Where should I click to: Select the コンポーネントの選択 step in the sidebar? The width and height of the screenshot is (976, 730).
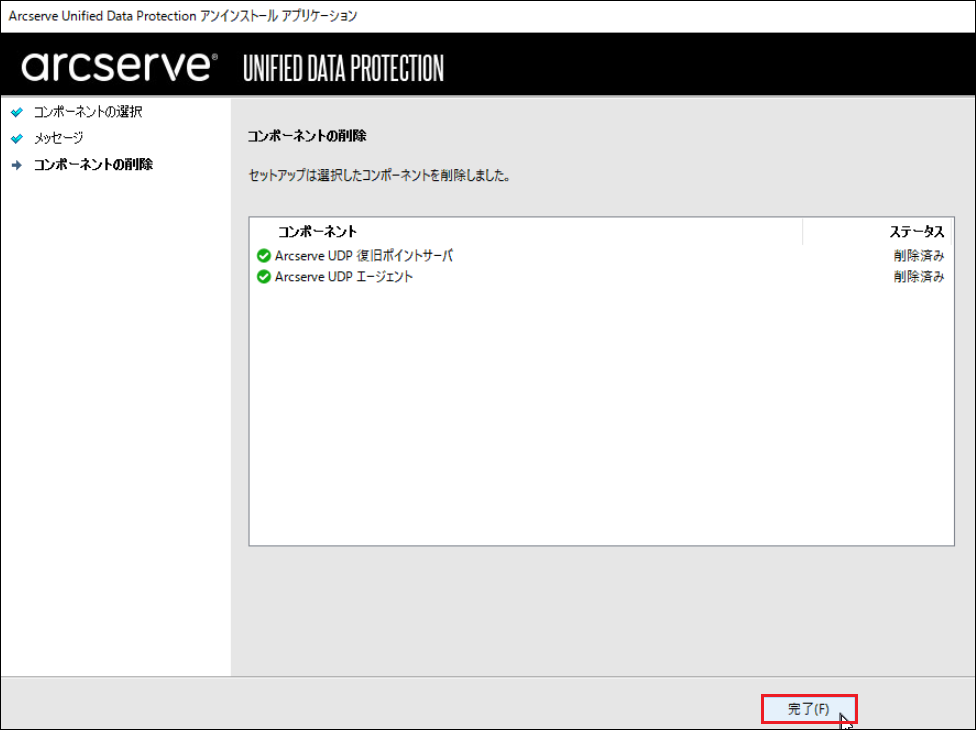88,112
